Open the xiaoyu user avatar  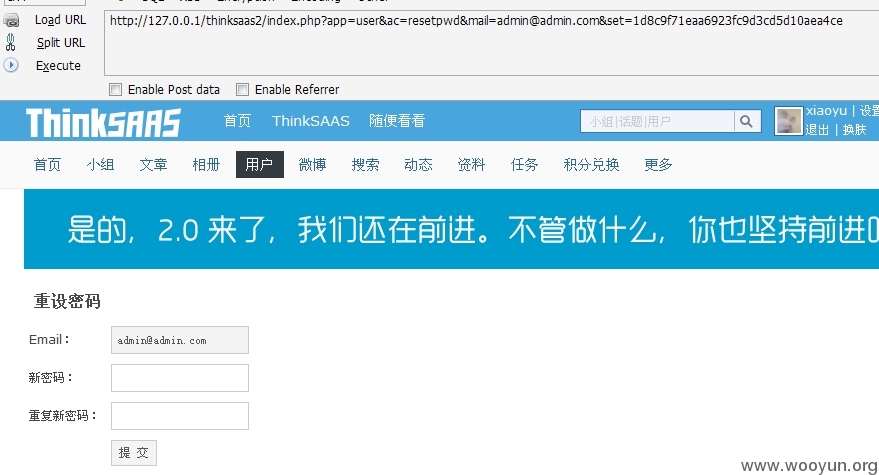789,121
